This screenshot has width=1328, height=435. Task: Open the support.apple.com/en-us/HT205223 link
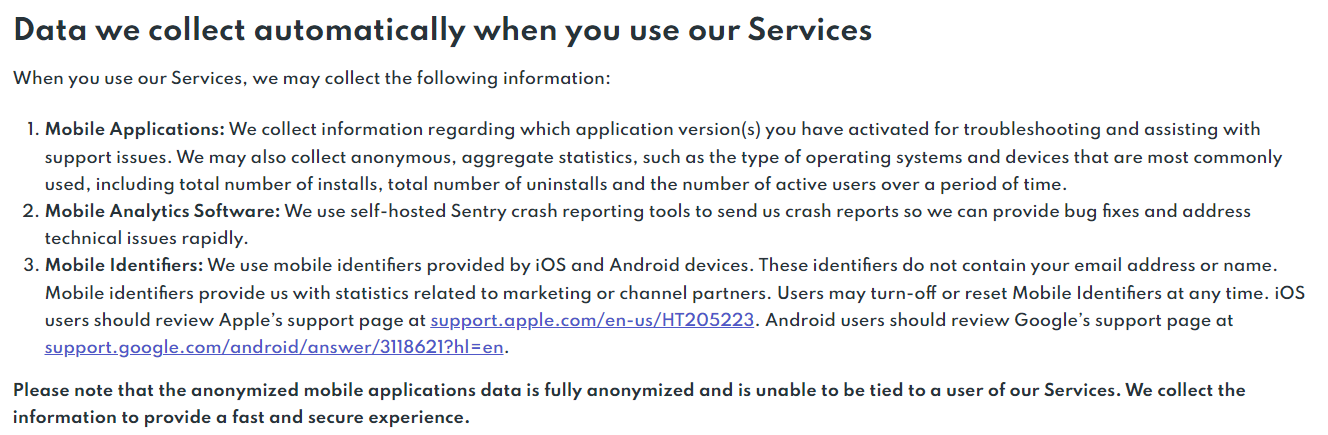click(x=592, y=320)
